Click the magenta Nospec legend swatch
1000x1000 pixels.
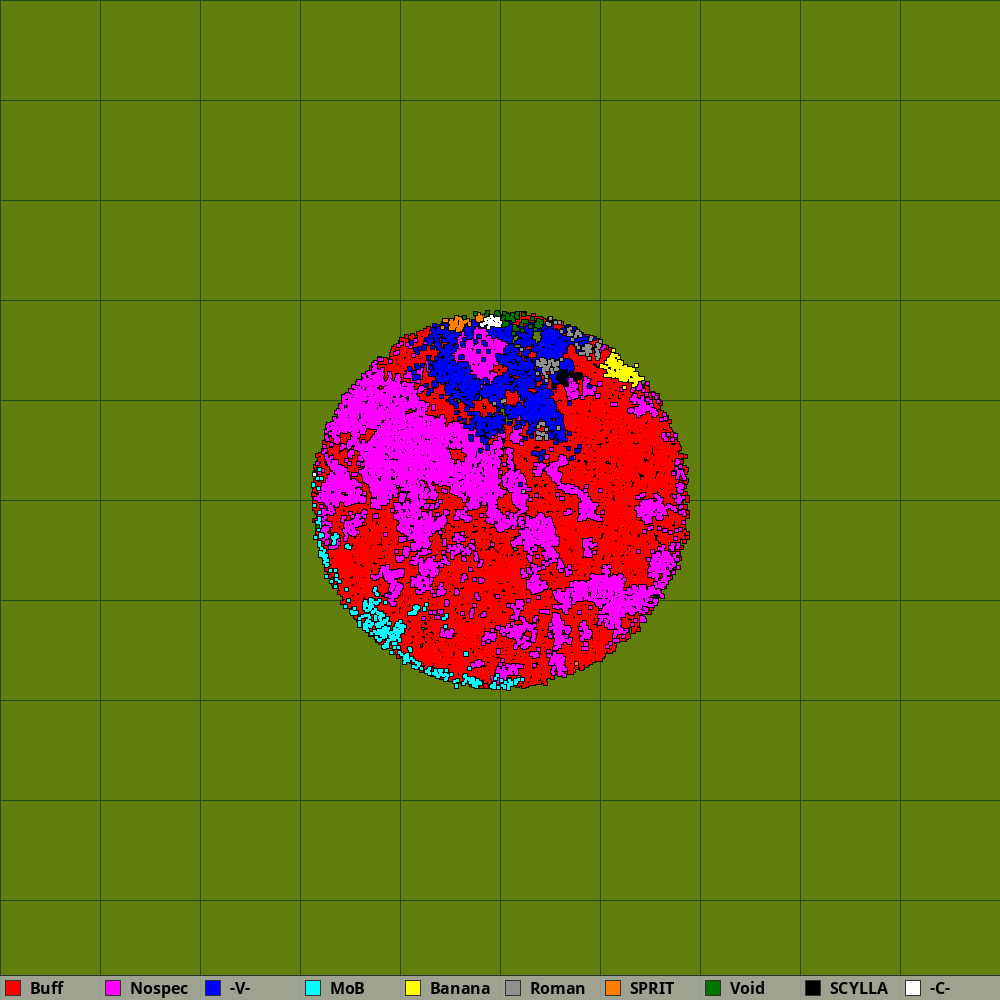[113, 988]
